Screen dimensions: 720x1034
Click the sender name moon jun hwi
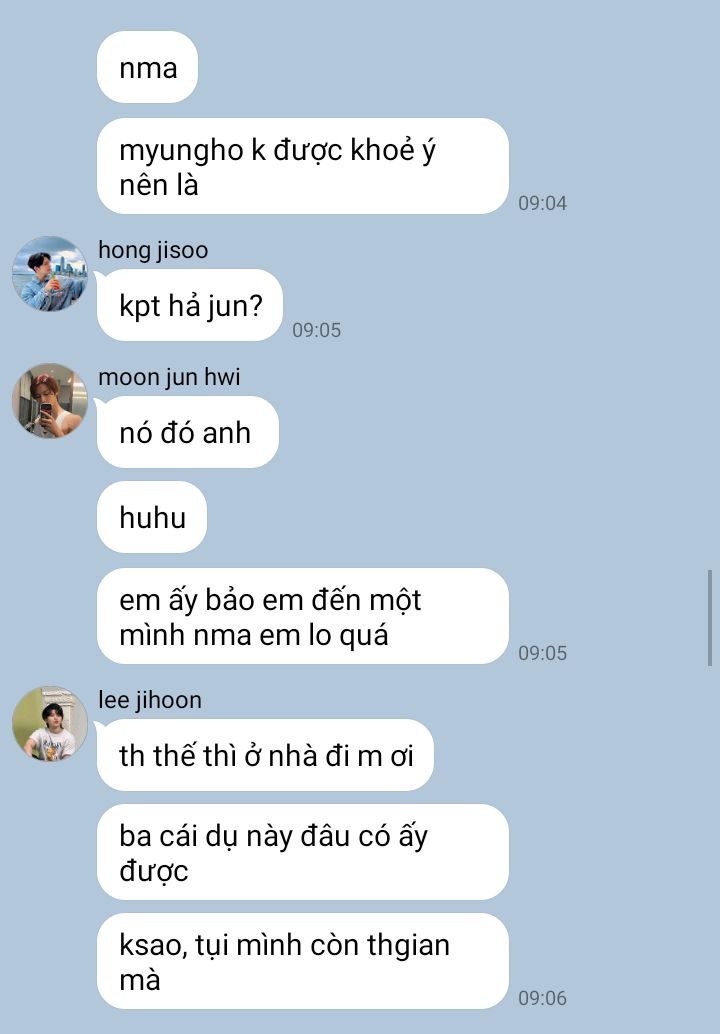coord(169,377)
